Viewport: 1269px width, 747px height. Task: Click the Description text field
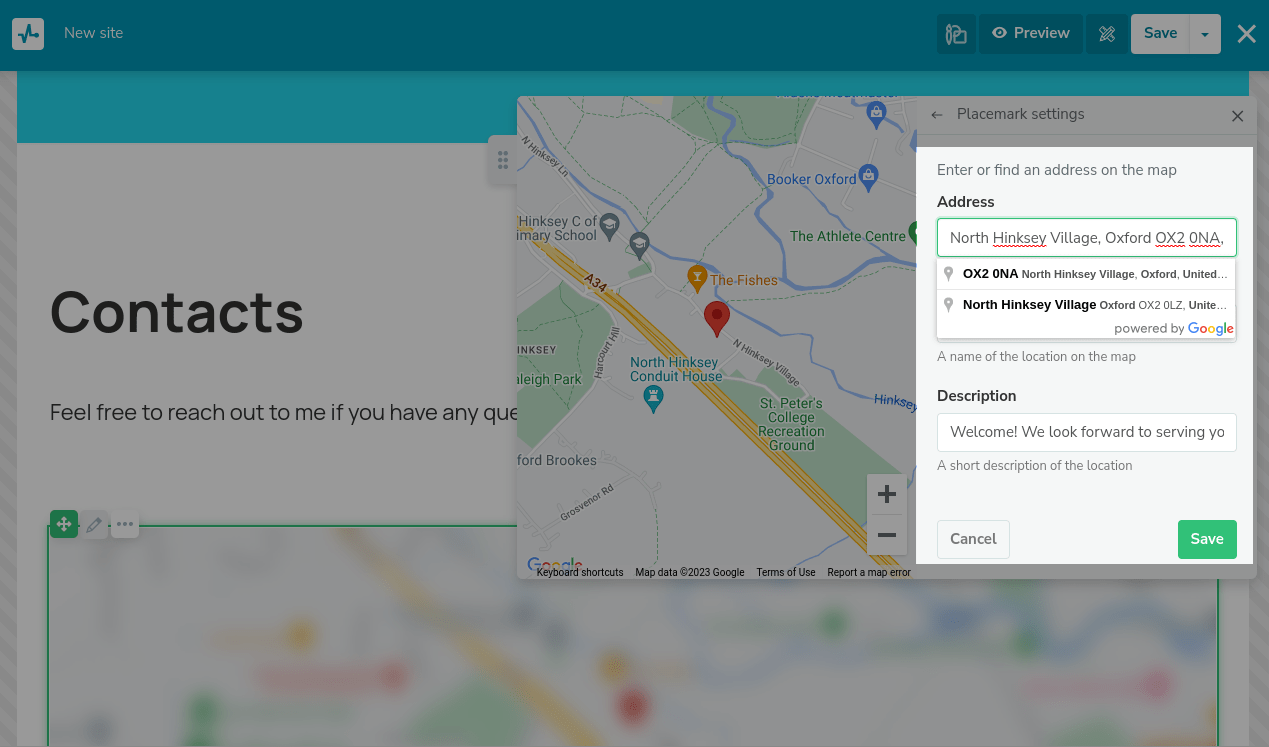(1086, 432)
